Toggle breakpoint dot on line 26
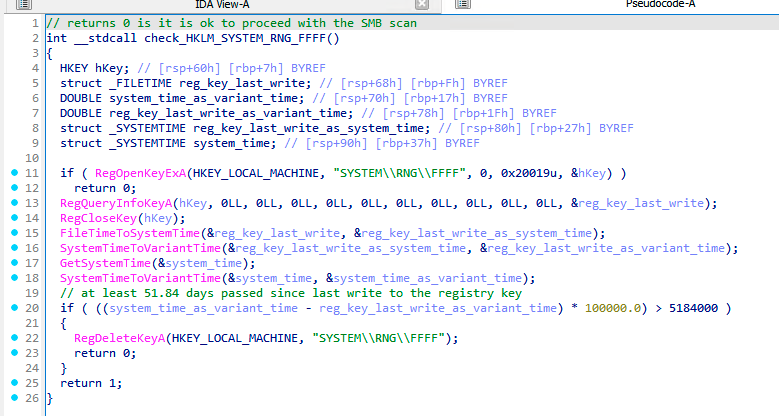779x416 pixels. coord(14,398)
